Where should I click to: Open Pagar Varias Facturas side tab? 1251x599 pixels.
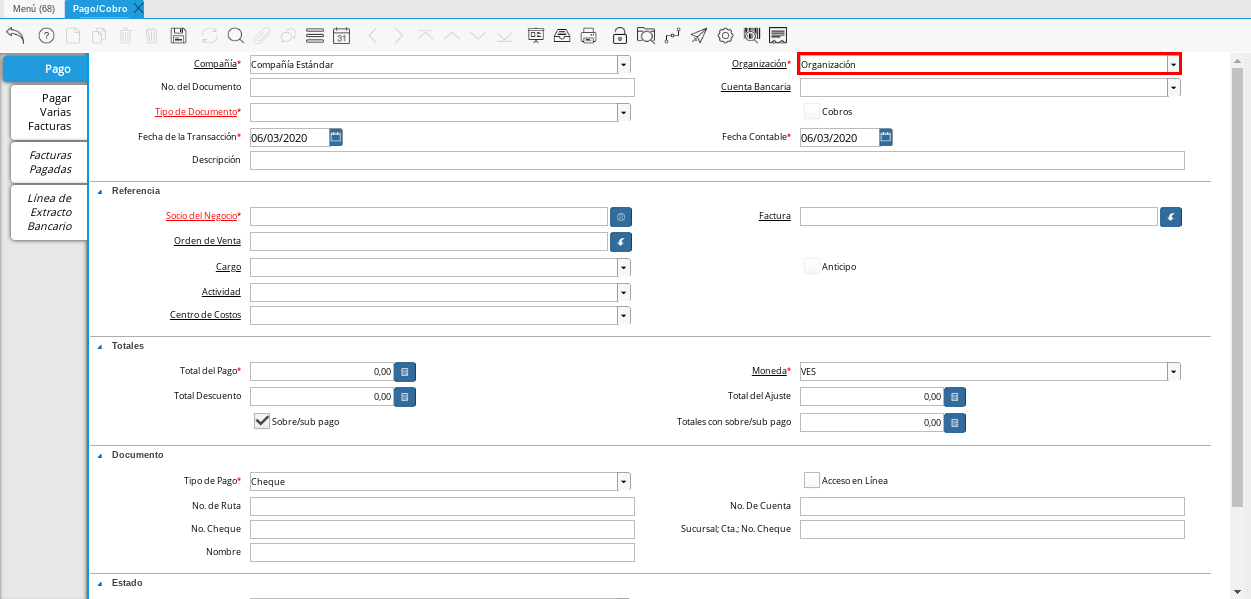point(49,112)
